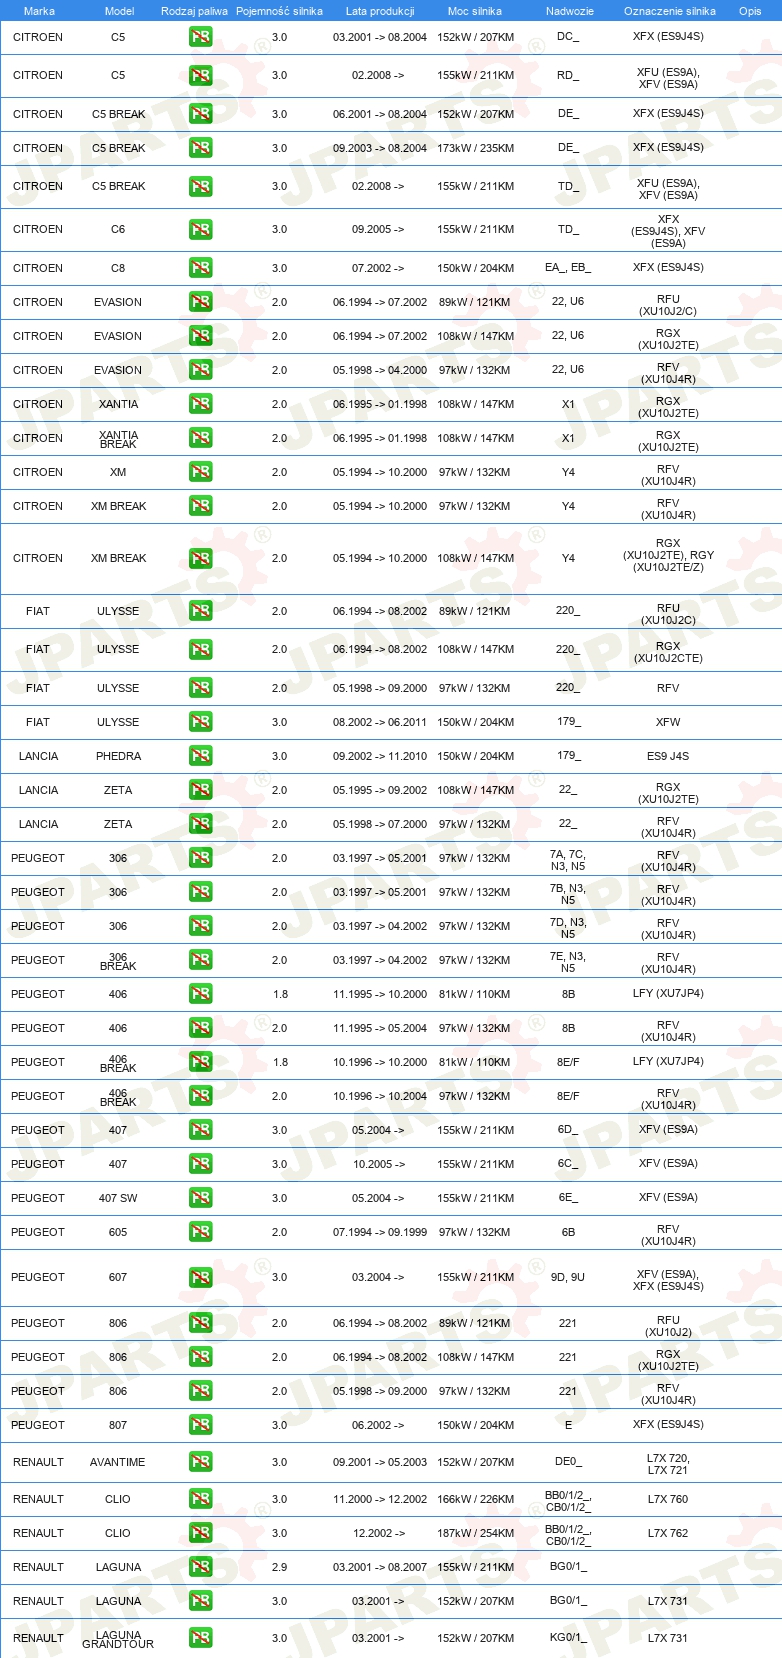Click the Rodzaj paliwa column header
Image resolution: width=782 pixels, height=1658 pixels.
(x=194, y=11)
